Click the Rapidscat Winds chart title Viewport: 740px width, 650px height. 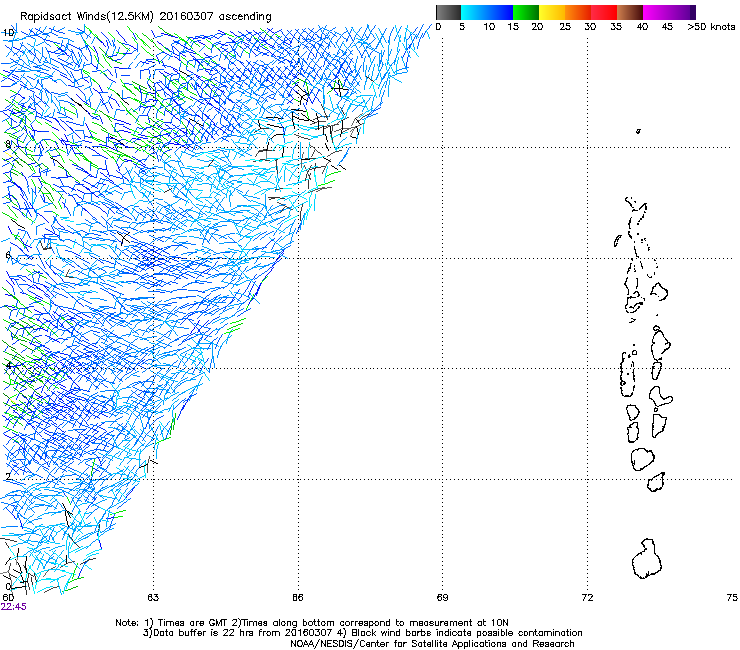pos(146,17)
